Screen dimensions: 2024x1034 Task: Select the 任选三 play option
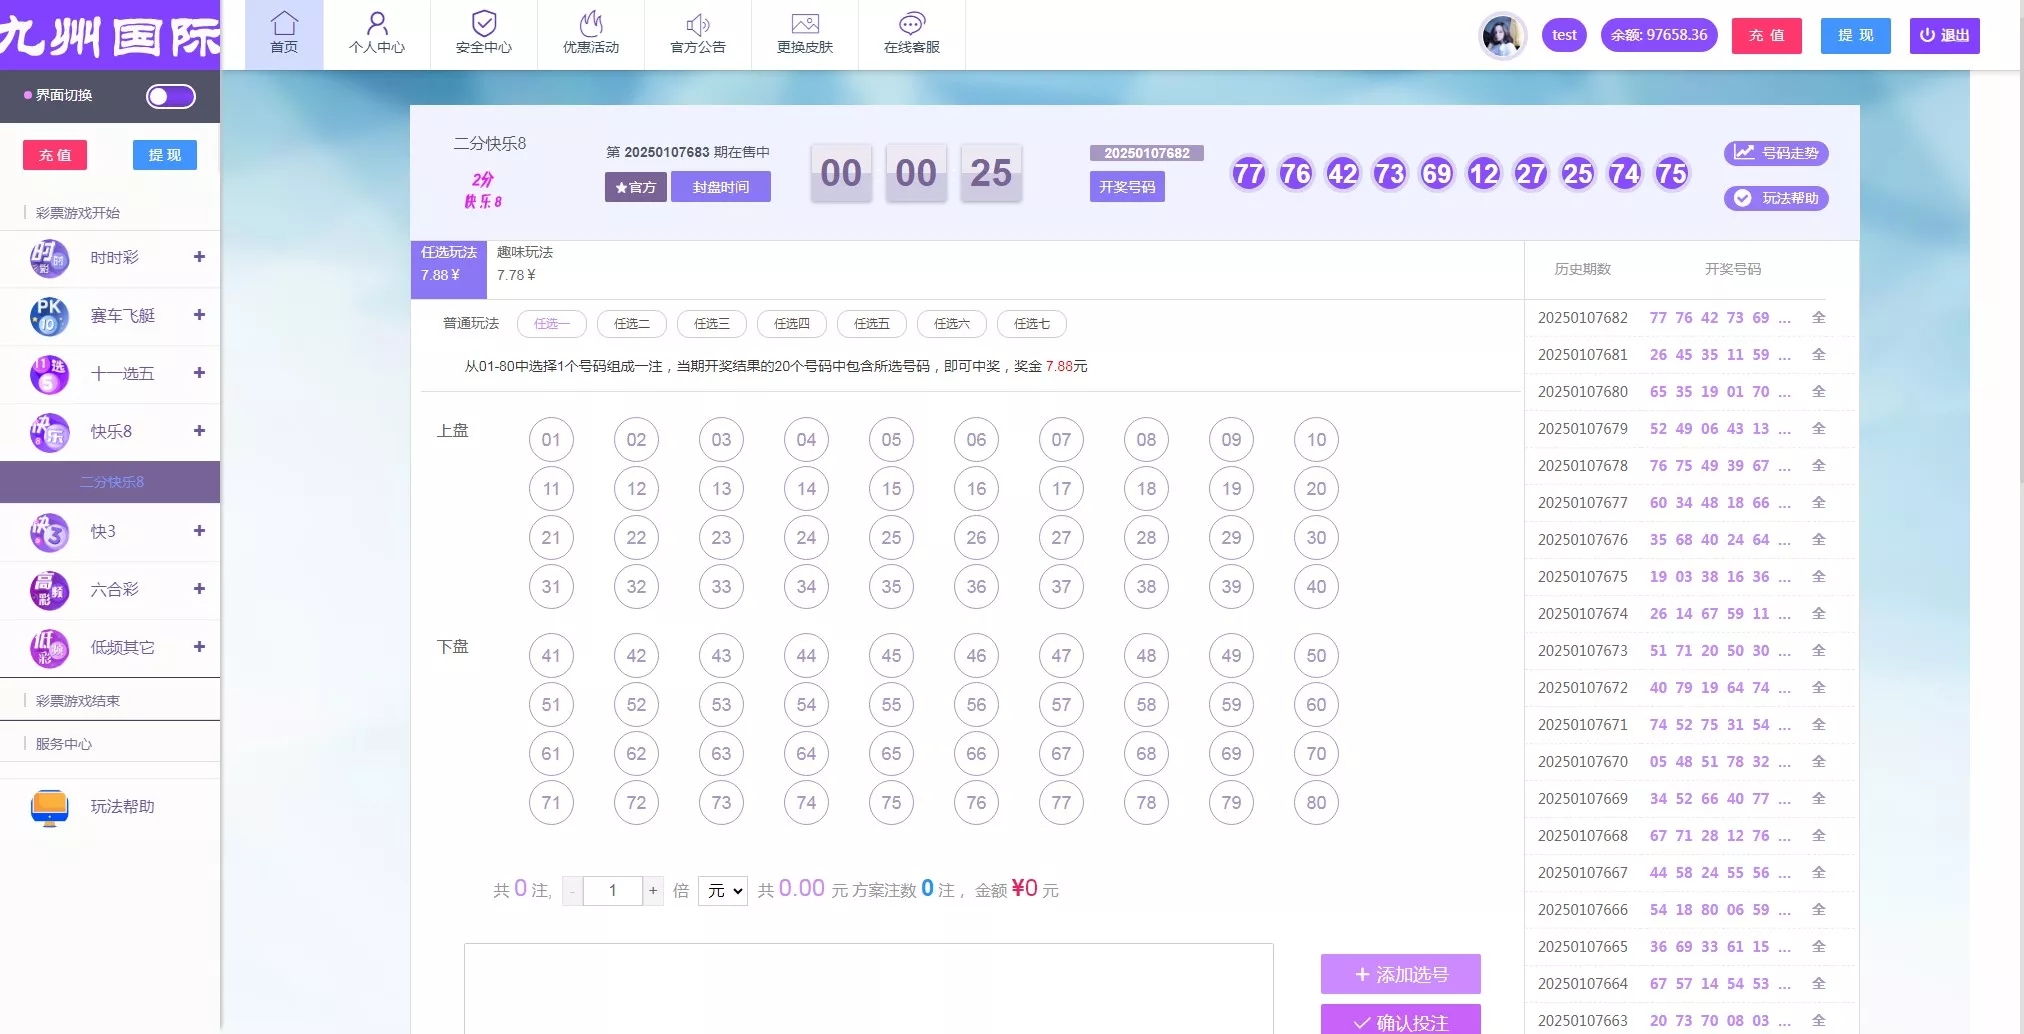tap(712, 324)
